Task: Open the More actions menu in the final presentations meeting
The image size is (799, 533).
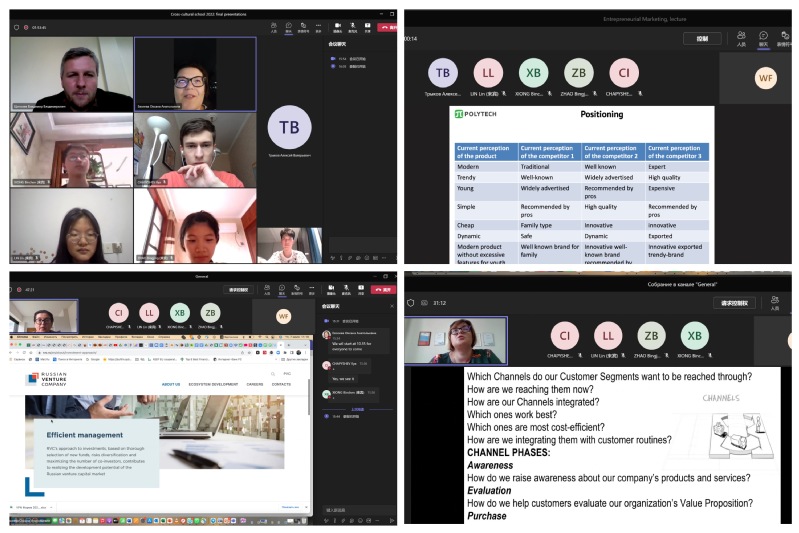Action: 320,26
